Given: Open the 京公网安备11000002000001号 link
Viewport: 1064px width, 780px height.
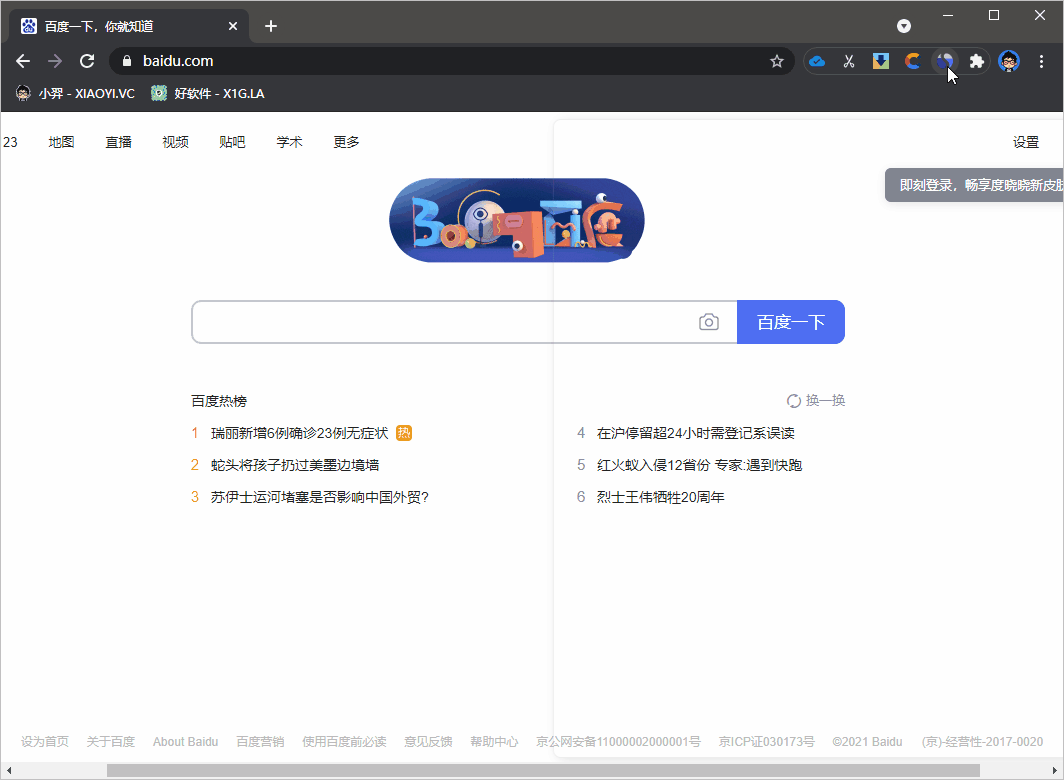Looking at the screenshot, I should click(x=618, y=741).
